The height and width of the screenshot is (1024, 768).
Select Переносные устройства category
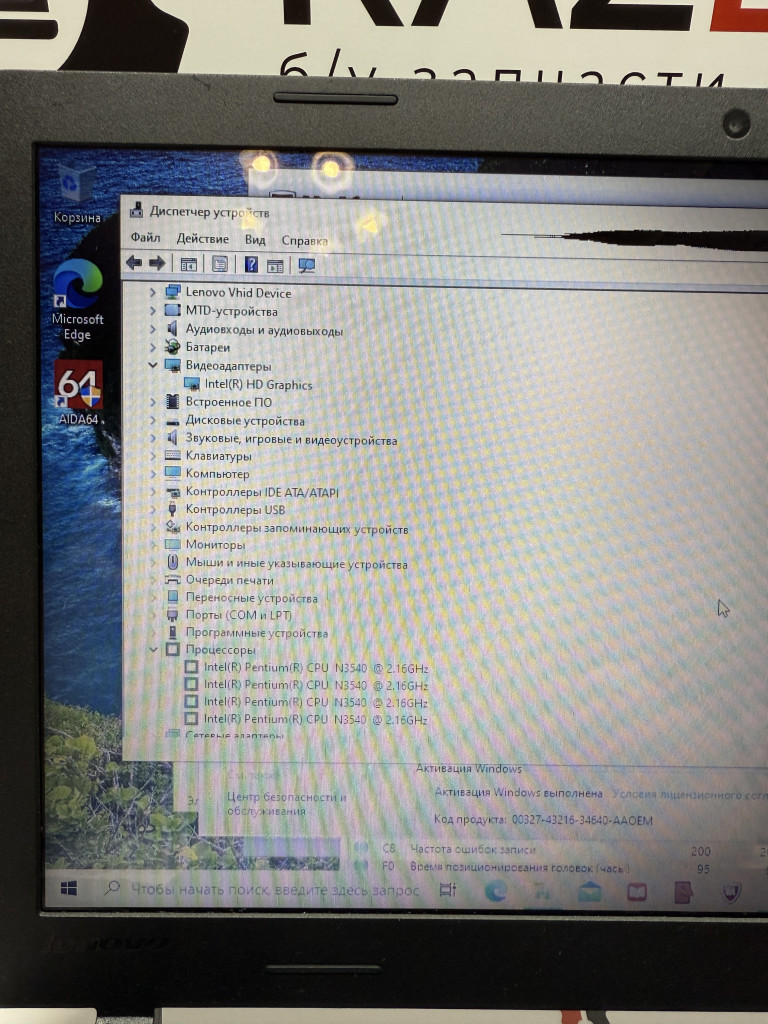(251, 598)
